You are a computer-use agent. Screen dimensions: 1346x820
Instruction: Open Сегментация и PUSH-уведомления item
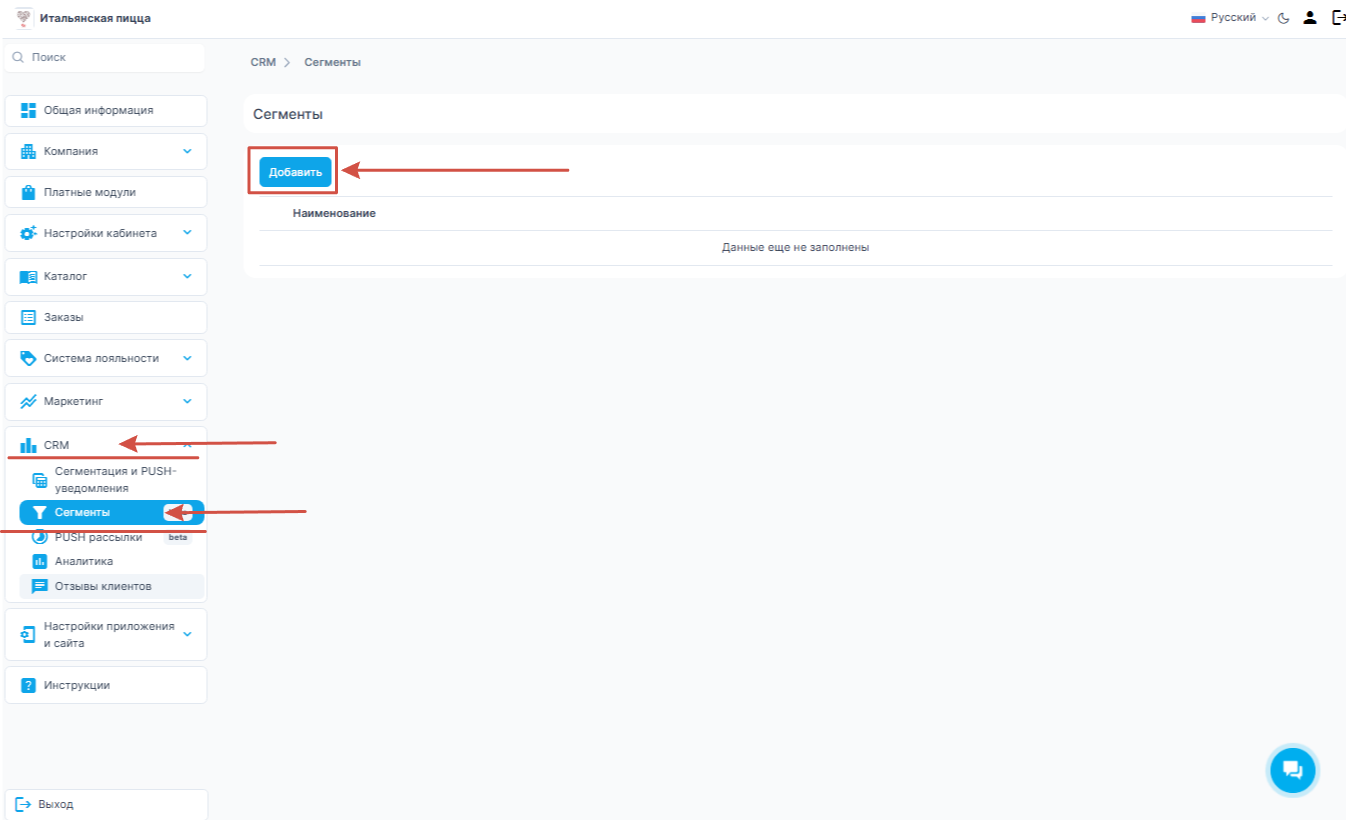click(x=114, y=479)
